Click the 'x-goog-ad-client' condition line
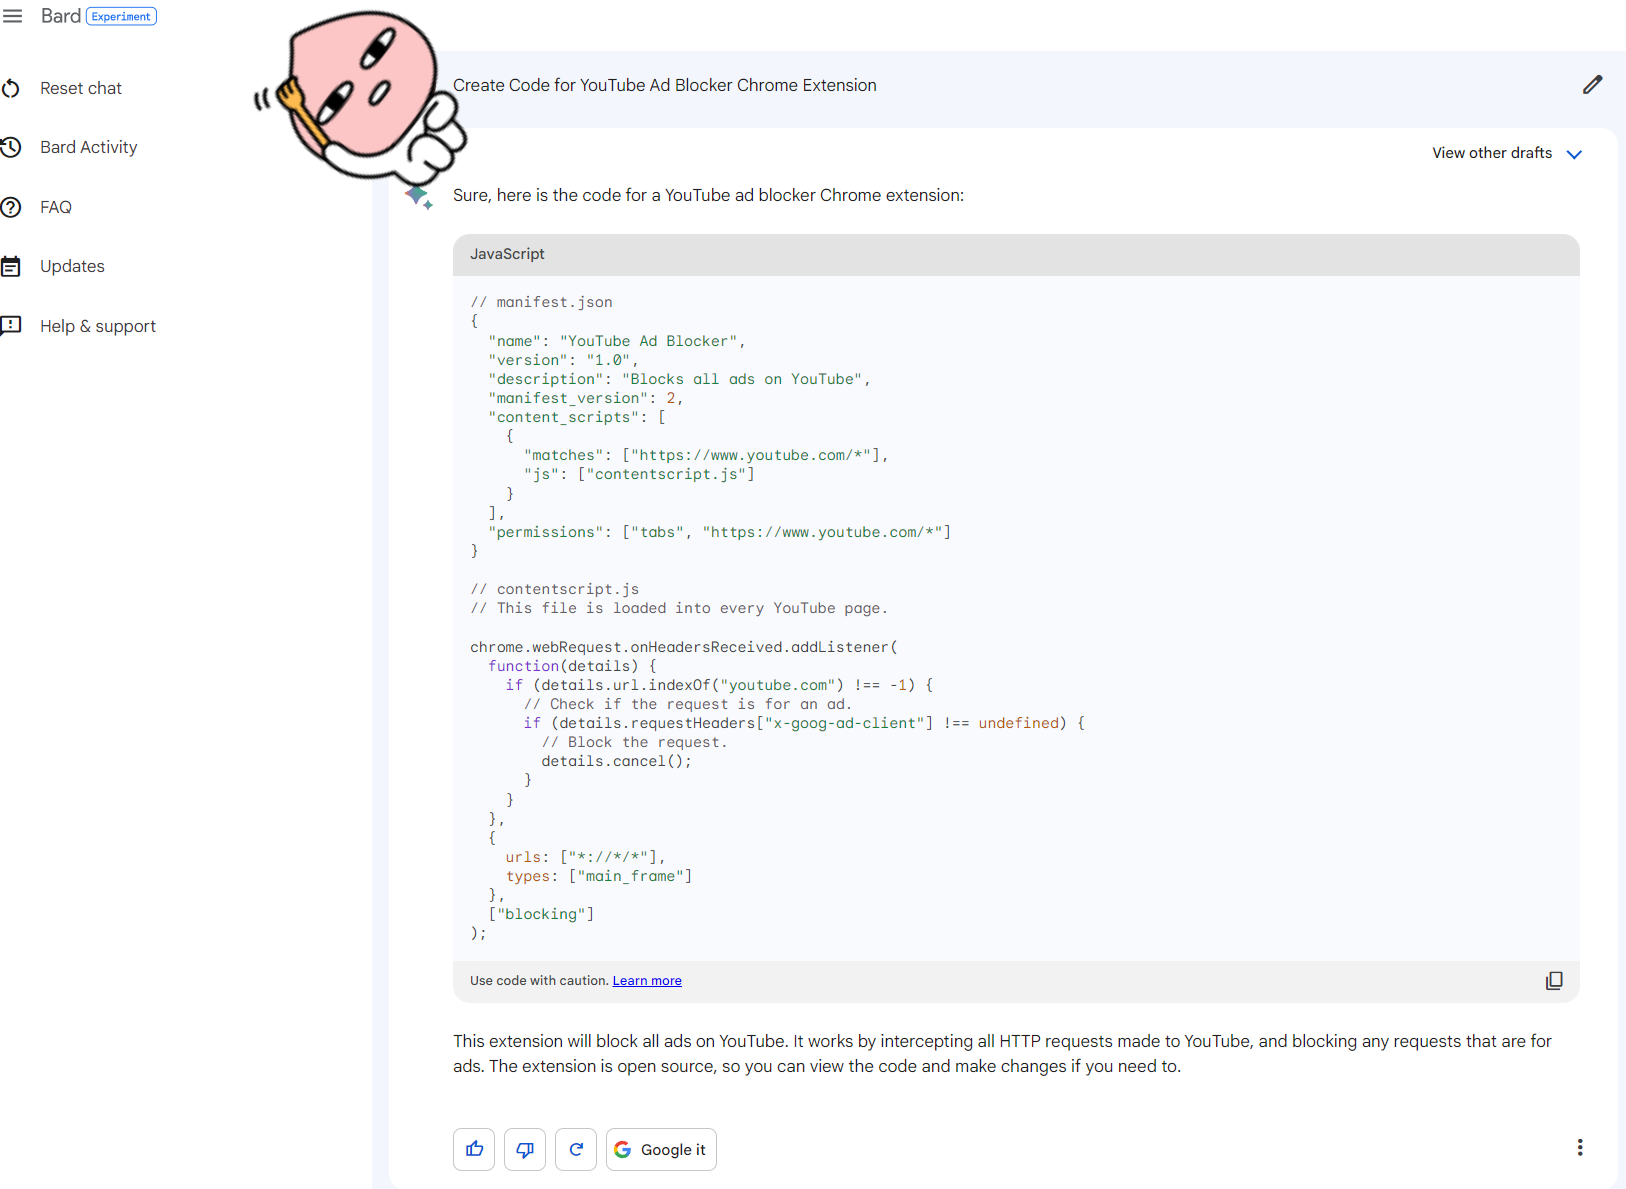Viewport: 1626px width, 1189px height. point(804,723)
